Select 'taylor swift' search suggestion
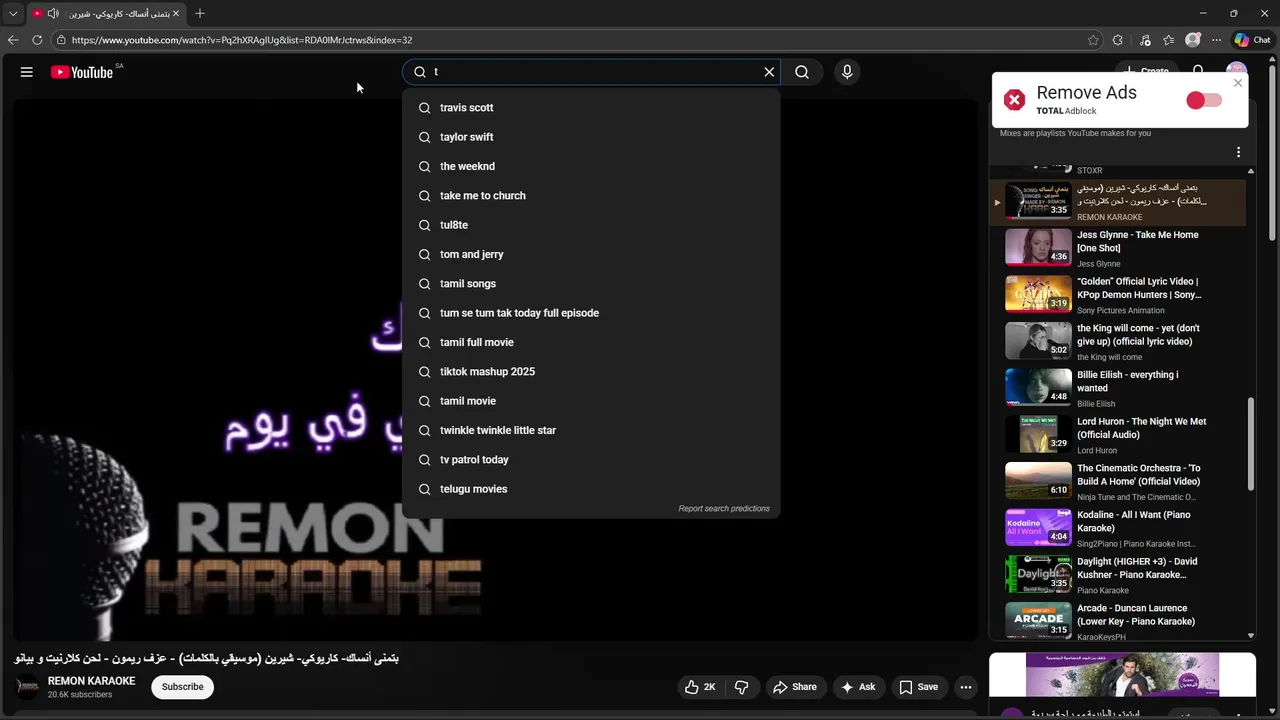 590,137
